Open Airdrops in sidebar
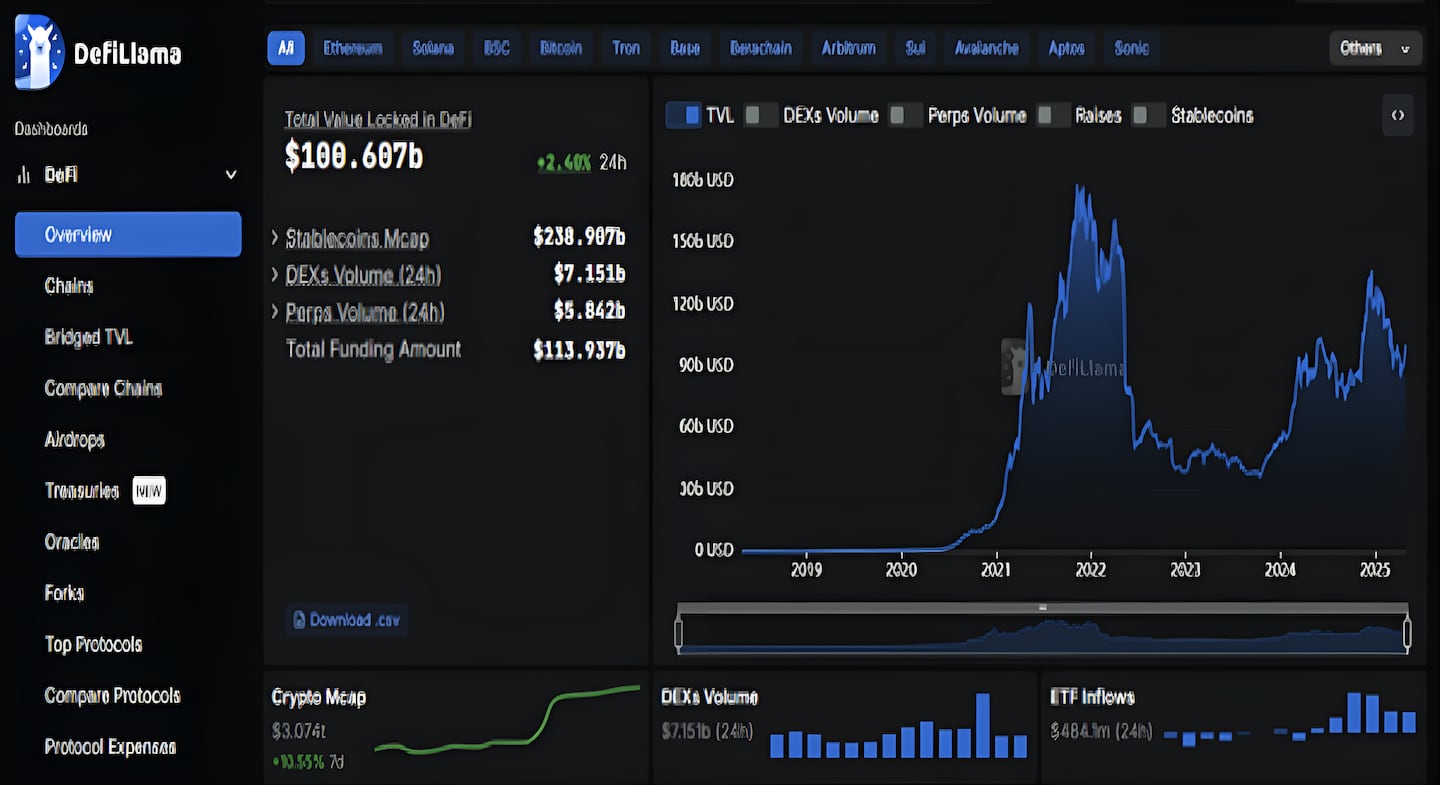The height and width of the screenshot is (785, 1440). (x=75, y=439)
